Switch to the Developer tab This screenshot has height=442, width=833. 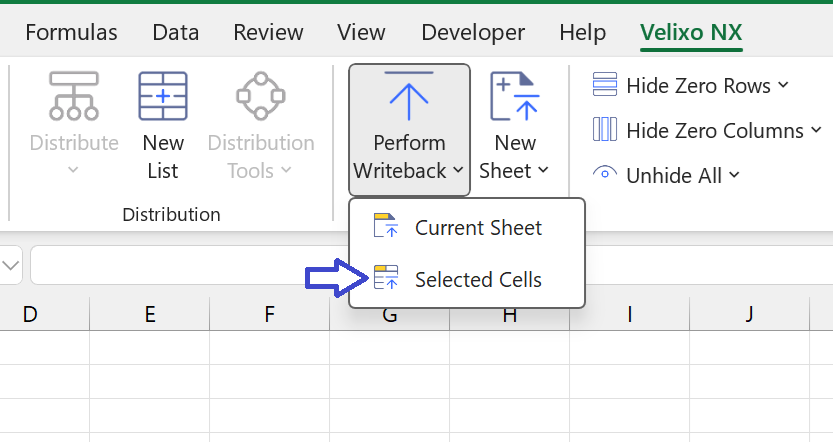click(473, 32)
